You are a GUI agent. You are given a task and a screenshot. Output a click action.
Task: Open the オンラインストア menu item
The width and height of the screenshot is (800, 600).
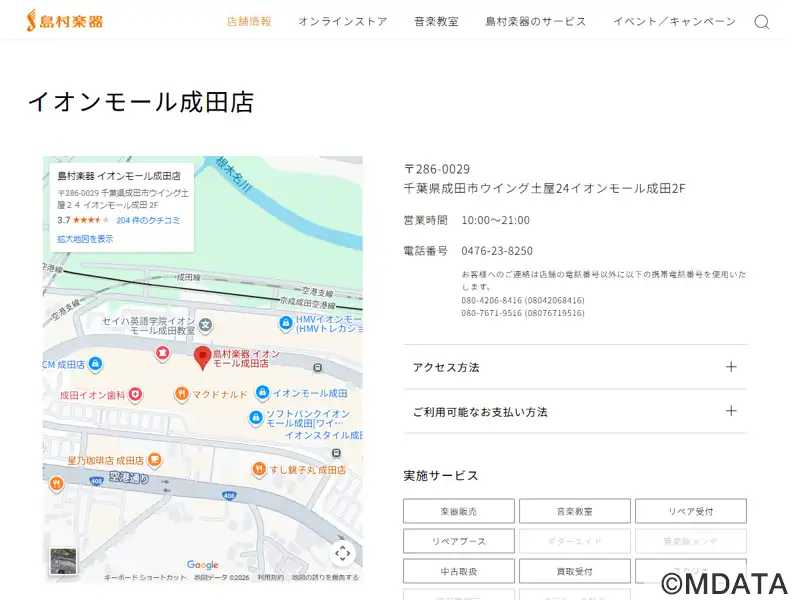pos(342,21)
